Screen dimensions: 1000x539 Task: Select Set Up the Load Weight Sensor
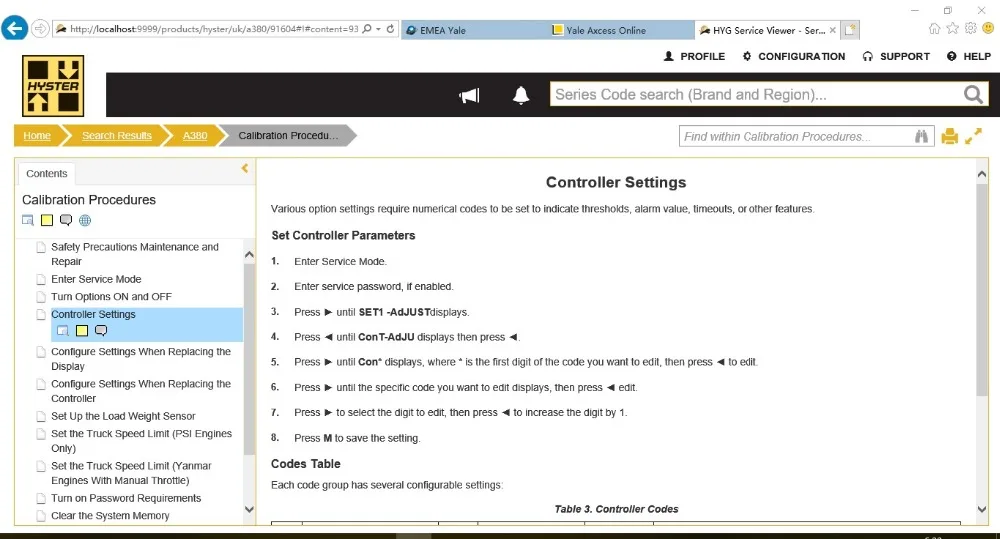click(123, 416)
